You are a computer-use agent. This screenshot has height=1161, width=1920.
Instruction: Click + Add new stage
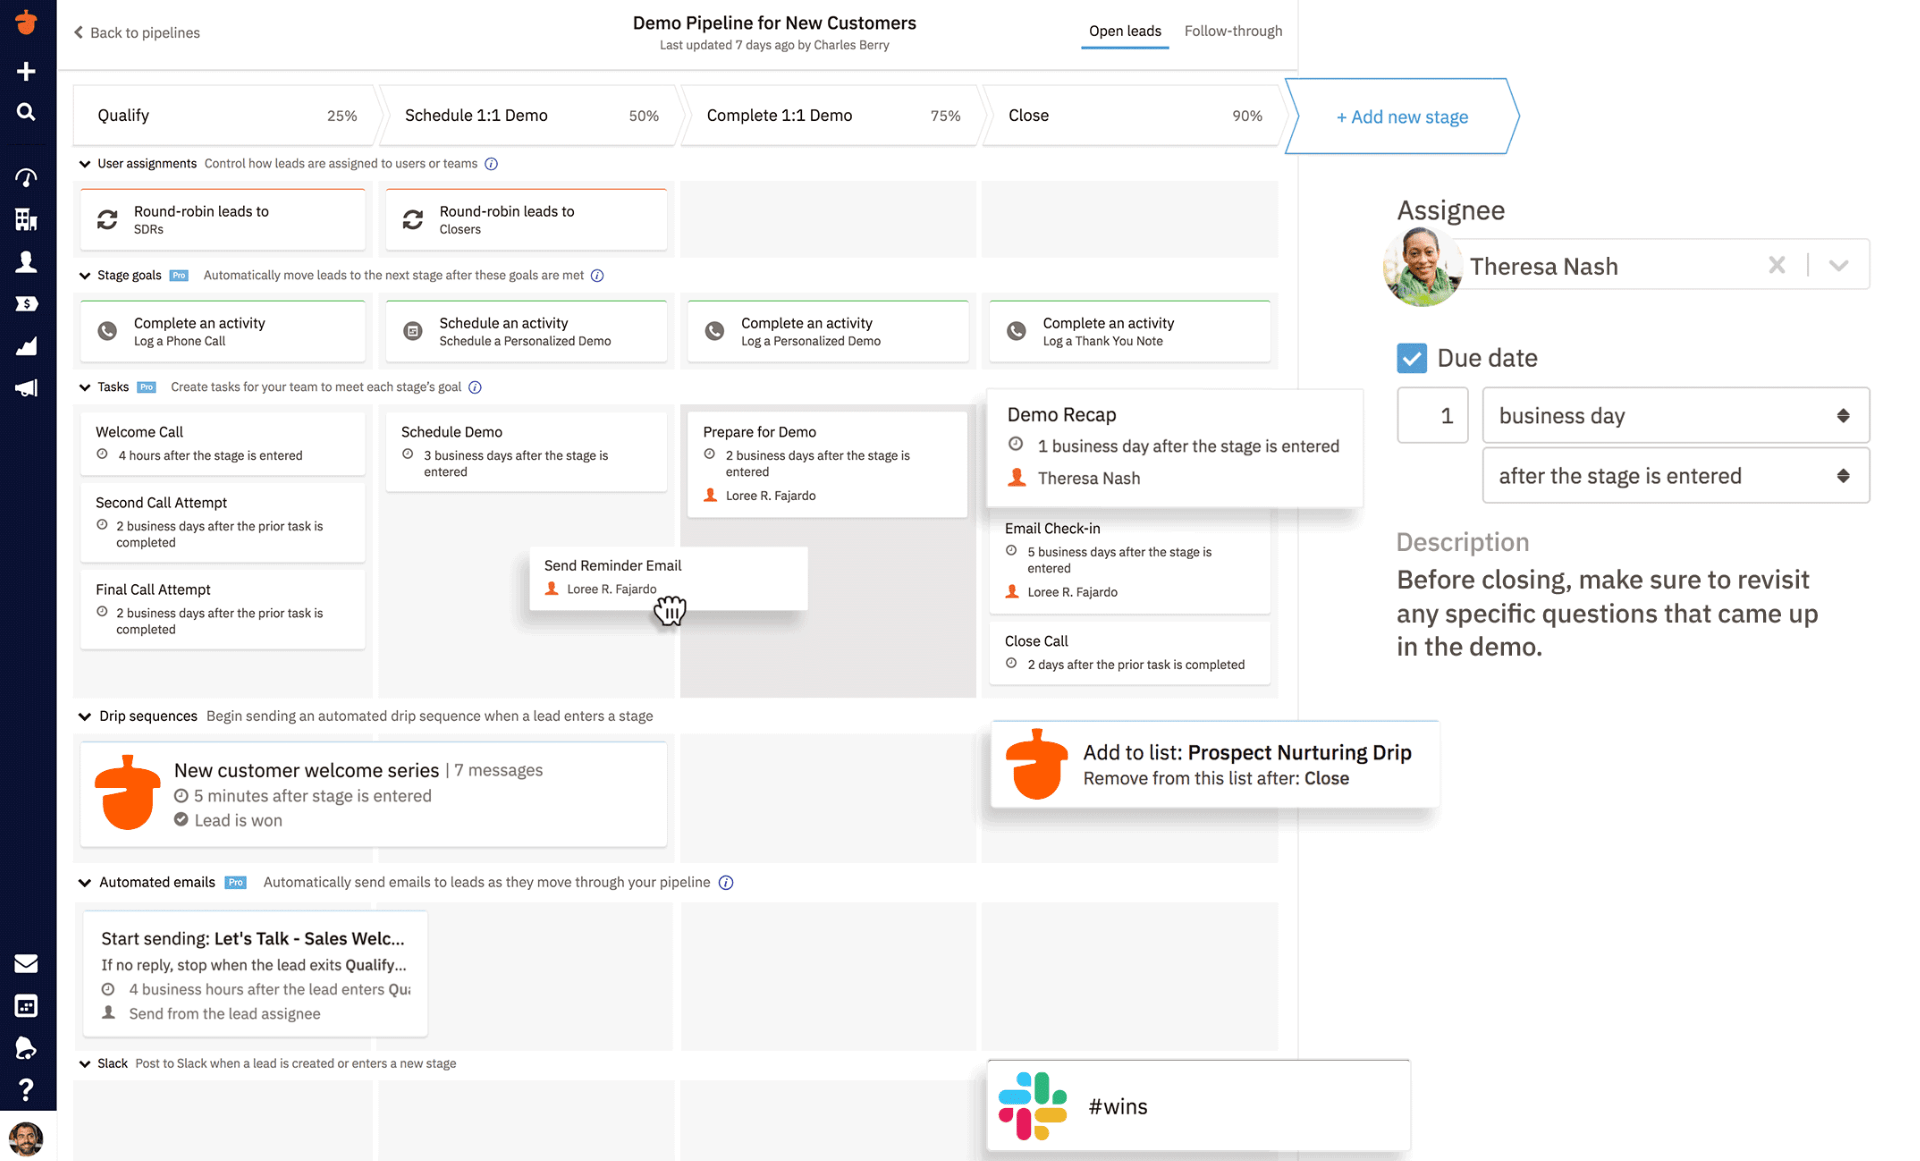coord(1402,117)
